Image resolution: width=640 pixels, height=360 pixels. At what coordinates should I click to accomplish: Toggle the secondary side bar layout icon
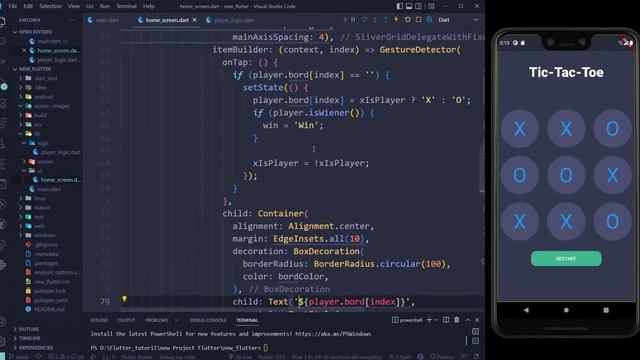[x=418, y=6]
